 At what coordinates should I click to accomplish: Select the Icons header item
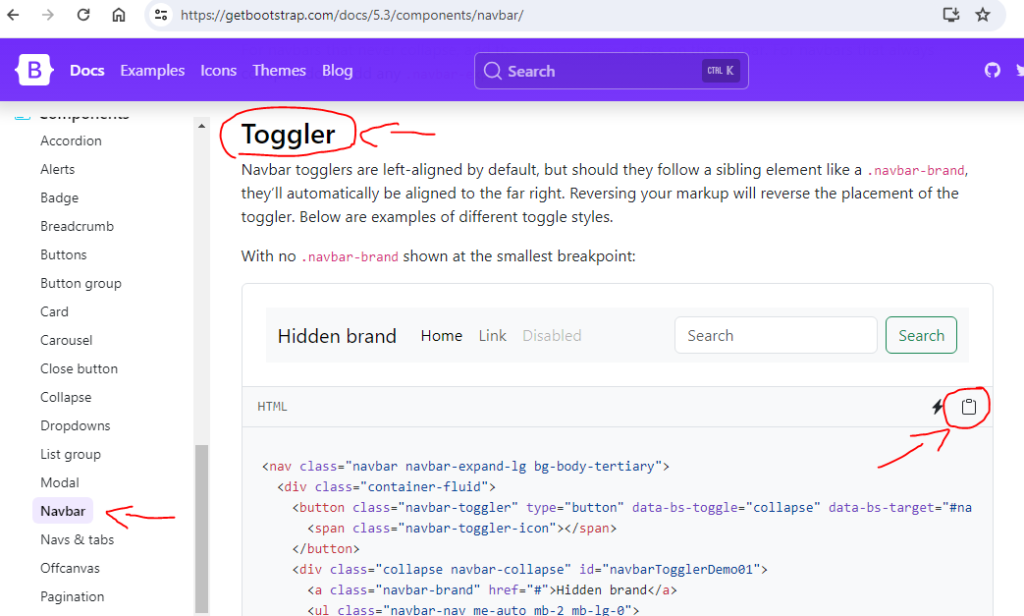(x=218, y=70)
